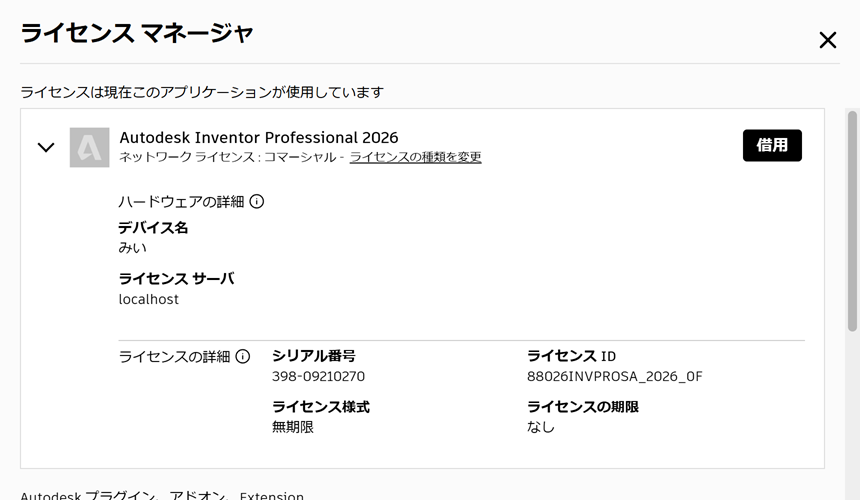This screenshot has height=500, width=860.
Task: Click the Autodesk プラグイン、アドオン、Extension heading
Action: [x=162, y=495]
